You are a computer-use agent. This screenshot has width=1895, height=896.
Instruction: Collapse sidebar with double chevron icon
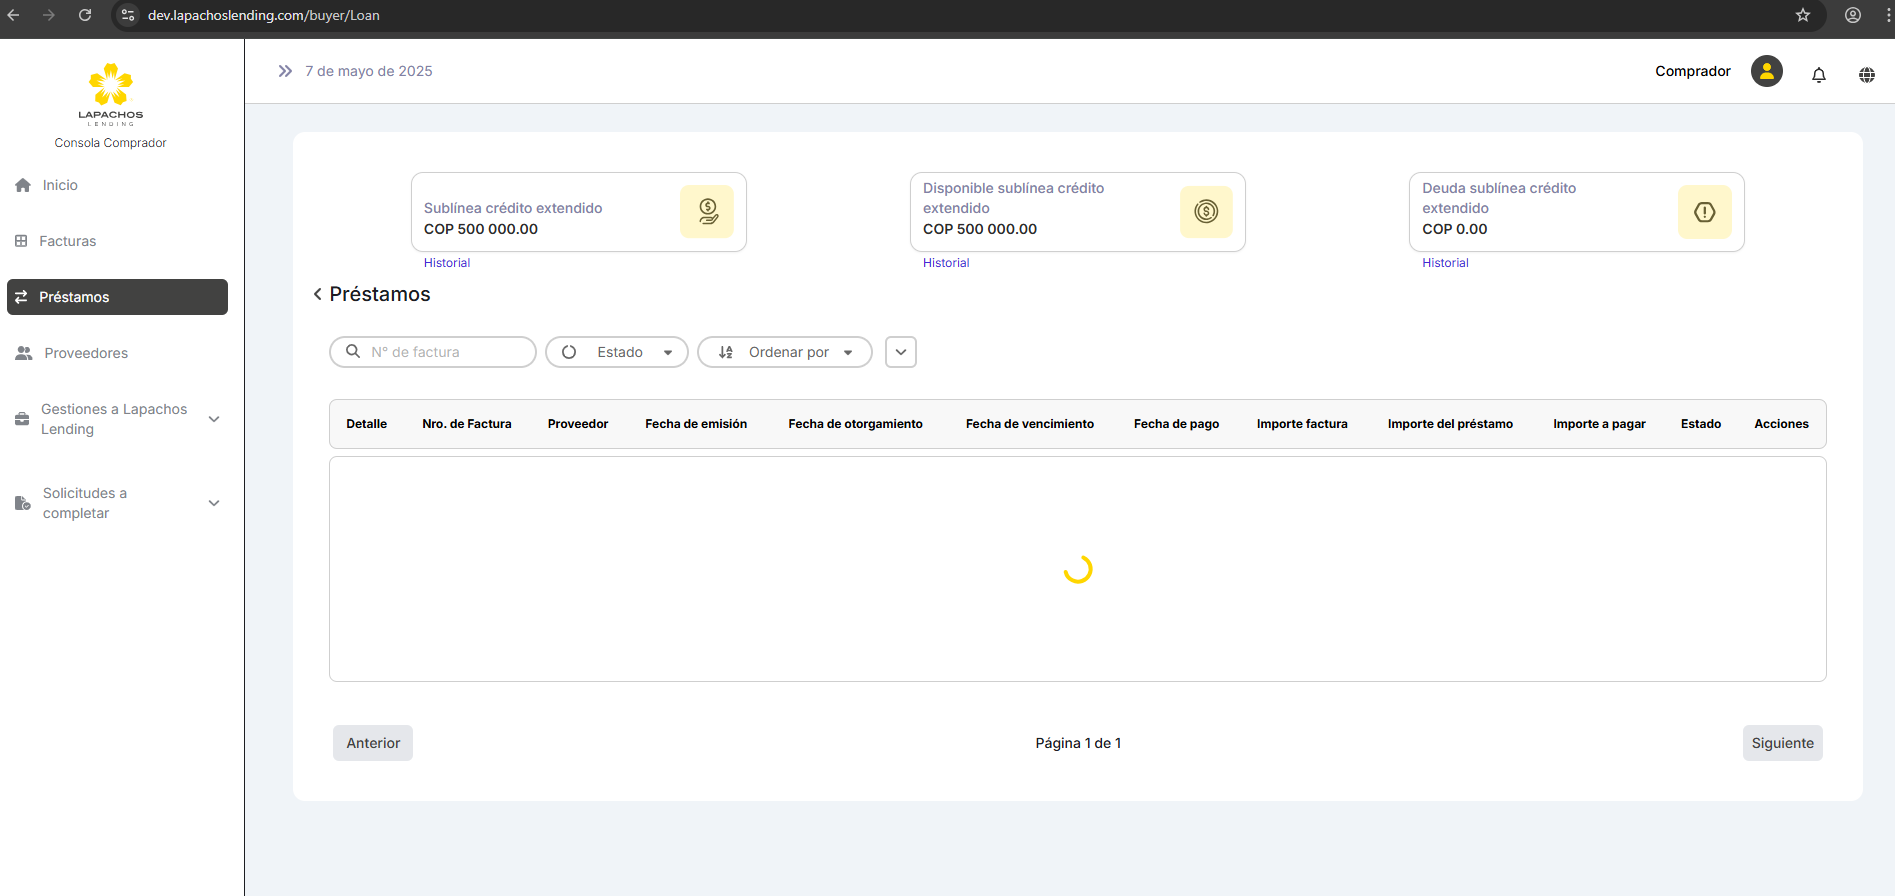[285, 71]
